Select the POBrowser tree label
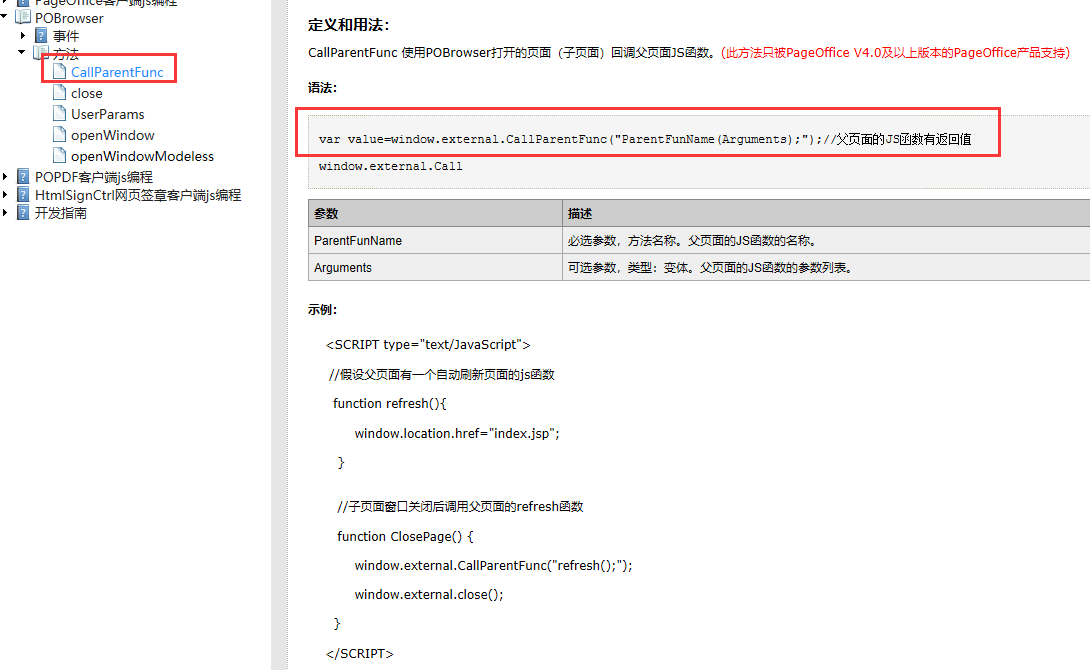 69,18
